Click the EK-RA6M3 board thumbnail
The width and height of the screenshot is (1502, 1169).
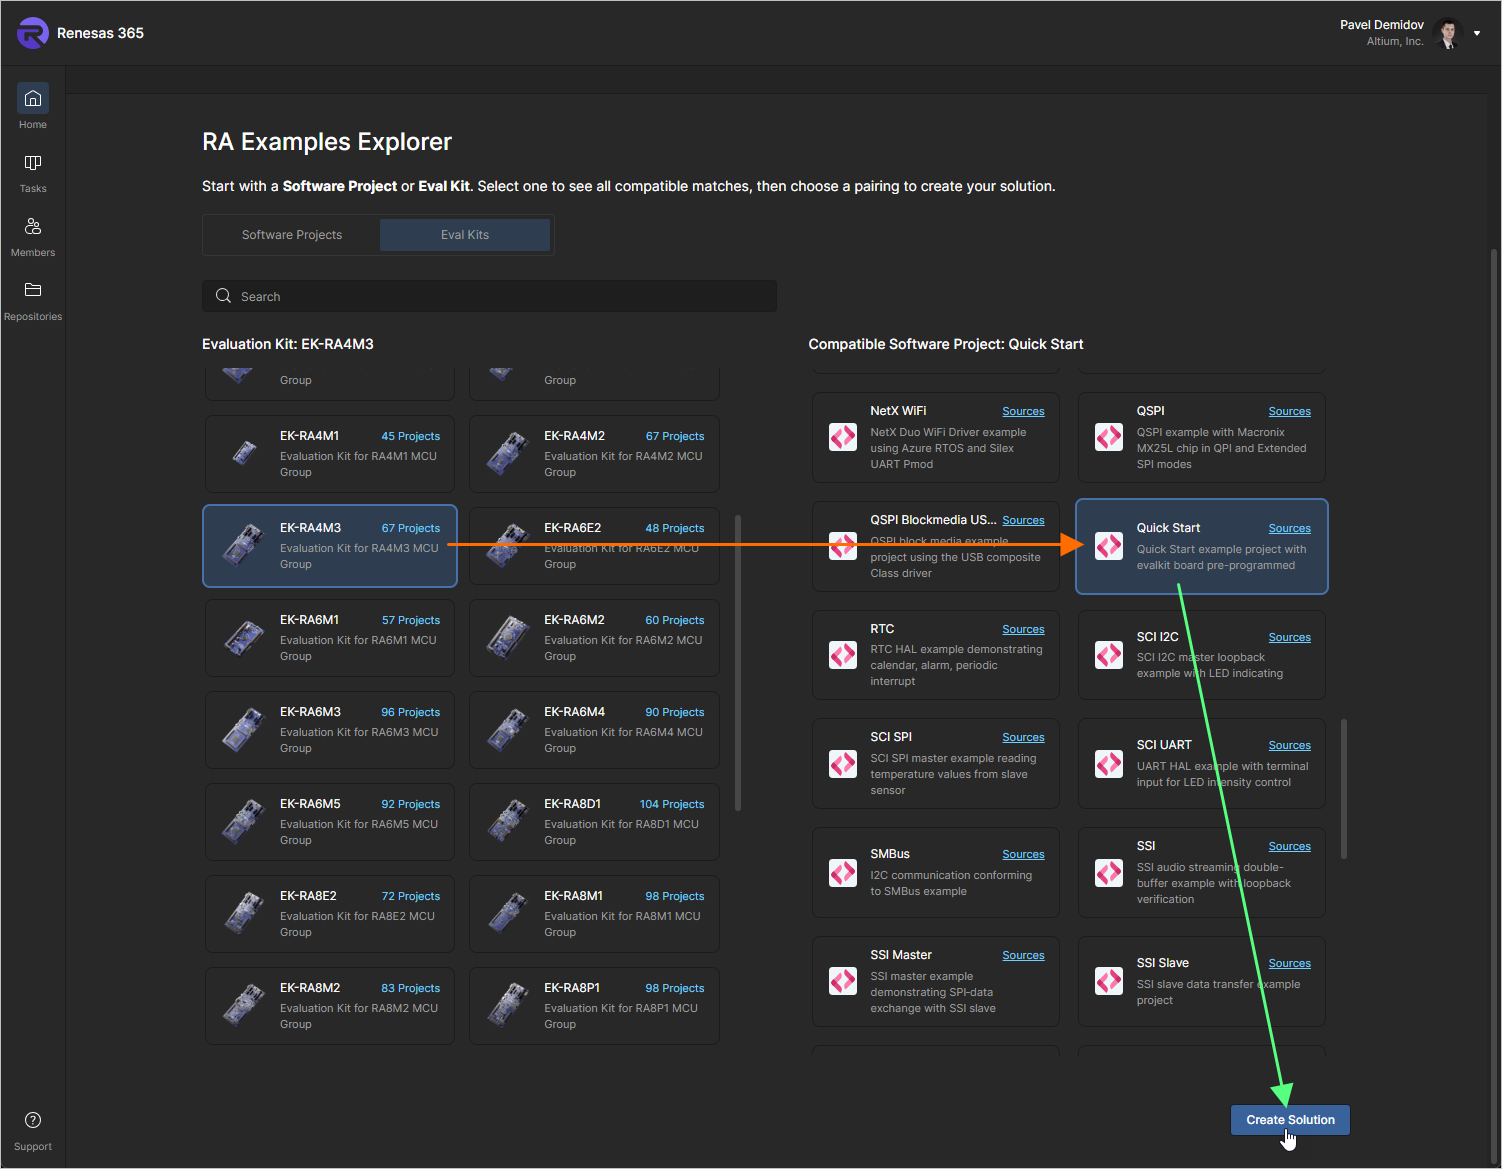coord(244,729)
